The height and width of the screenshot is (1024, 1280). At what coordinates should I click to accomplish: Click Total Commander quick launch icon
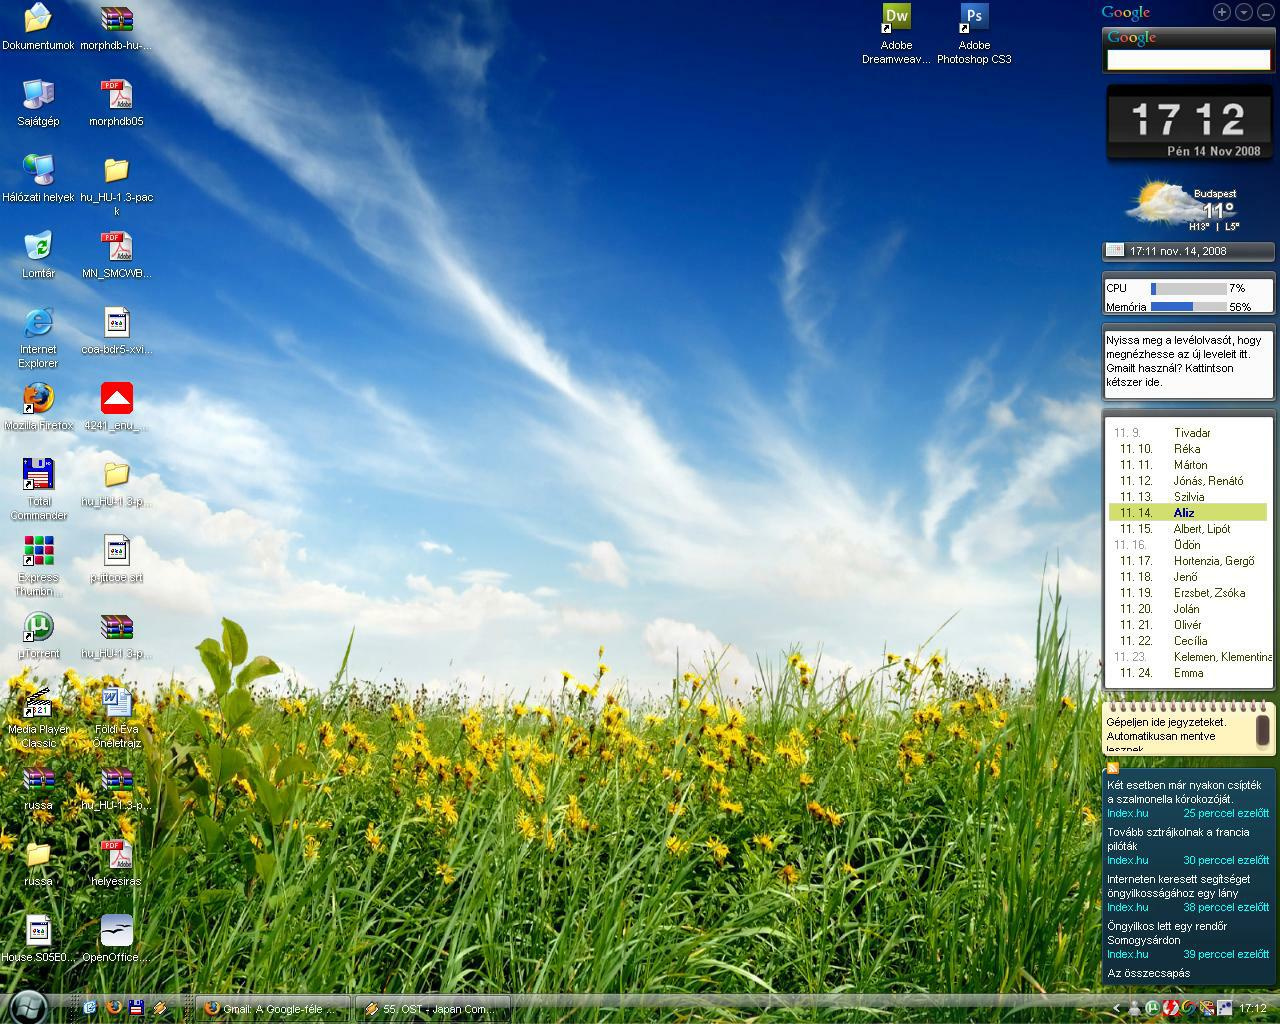click(x=136, y=1008)
